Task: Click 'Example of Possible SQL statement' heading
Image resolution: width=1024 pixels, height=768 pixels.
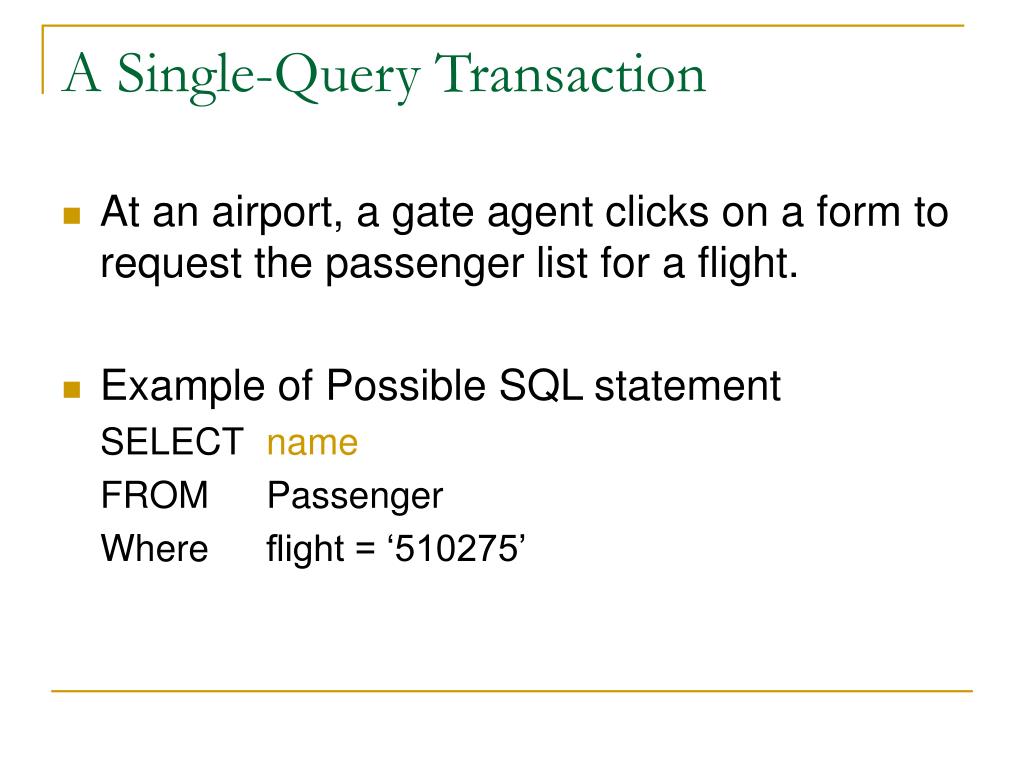Action: pyautogui.click(x=441, y=386)
